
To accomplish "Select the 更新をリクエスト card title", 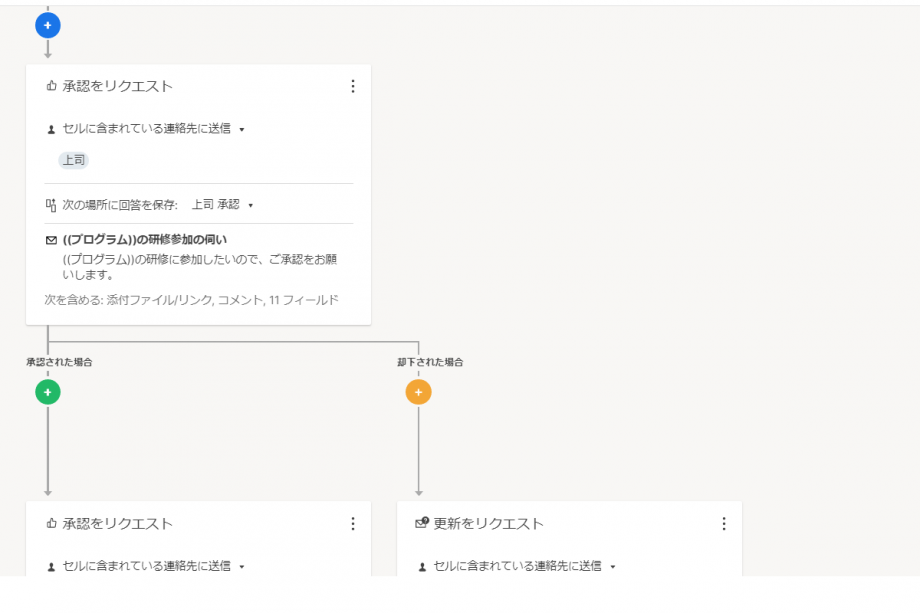I will 488,524.
